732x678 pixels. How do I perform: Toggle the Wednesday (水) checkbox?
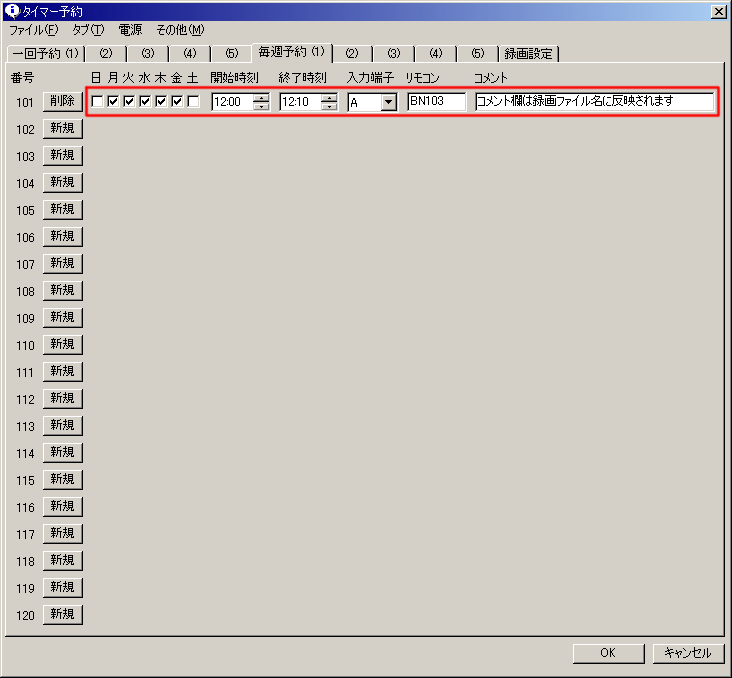pos(145,101)
